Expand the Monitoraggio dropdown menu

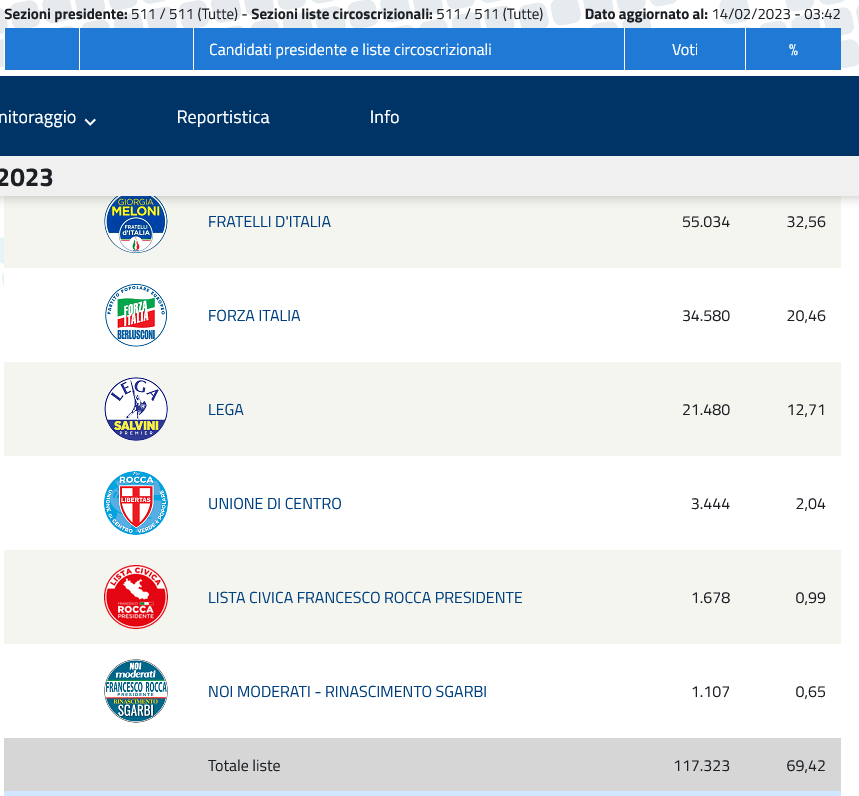(x=48, y=118)
